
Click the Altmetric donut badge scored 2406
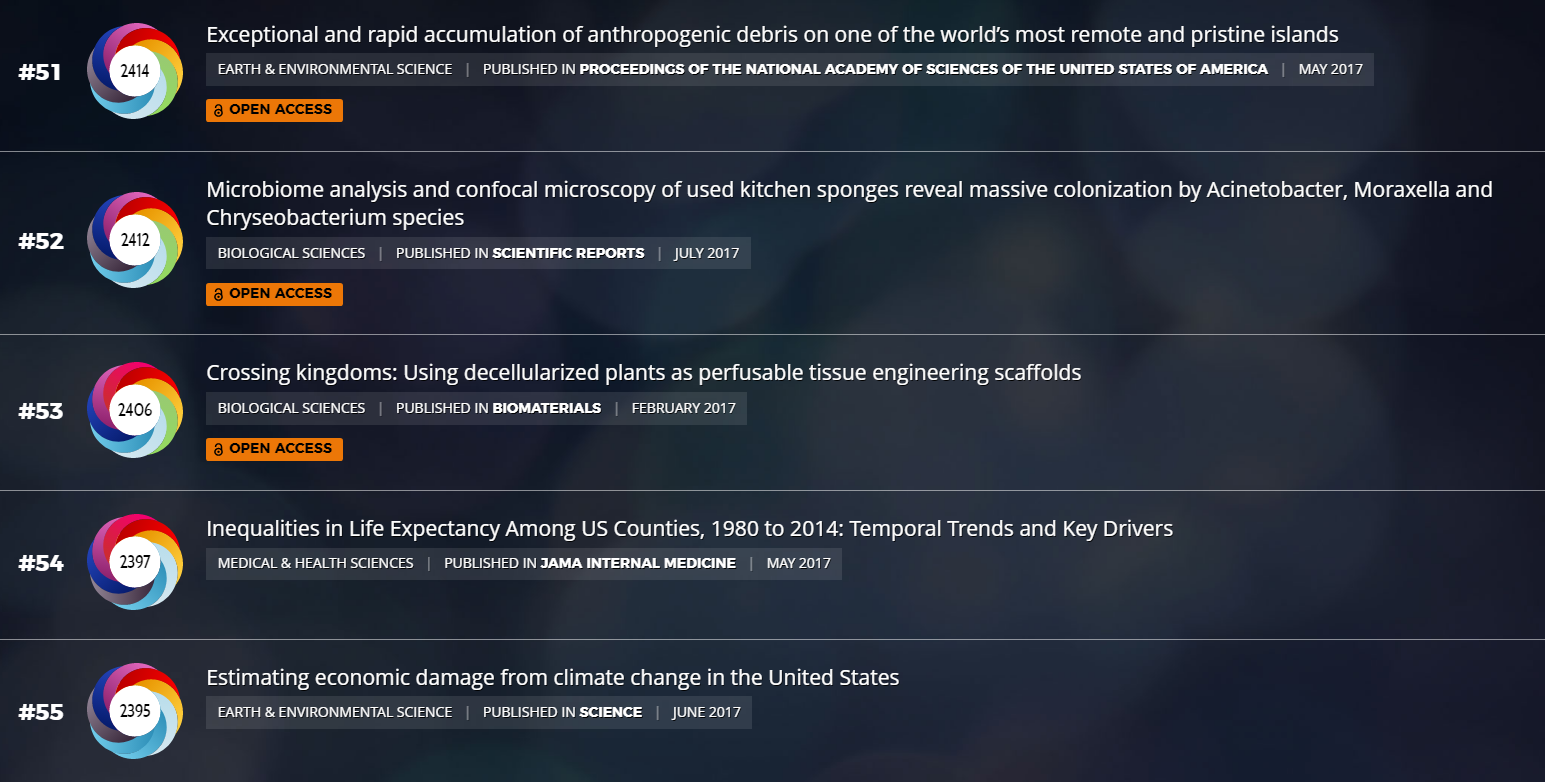click(135, 410)
